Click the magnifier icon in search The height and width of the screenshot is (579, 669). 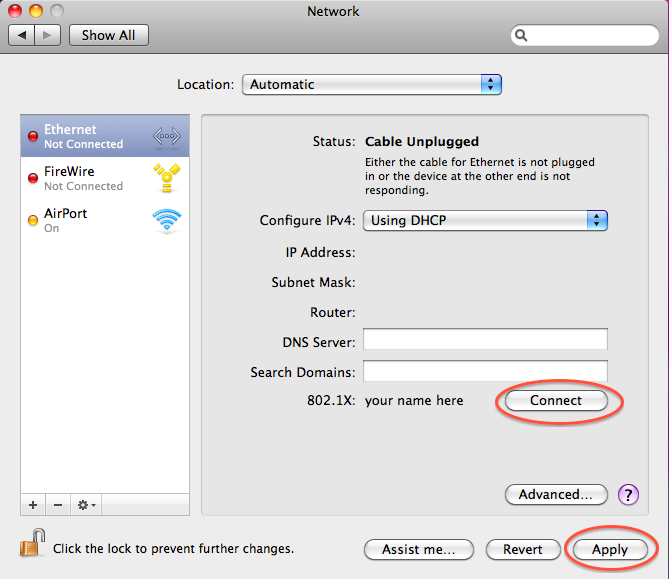[x=521, y=35]
